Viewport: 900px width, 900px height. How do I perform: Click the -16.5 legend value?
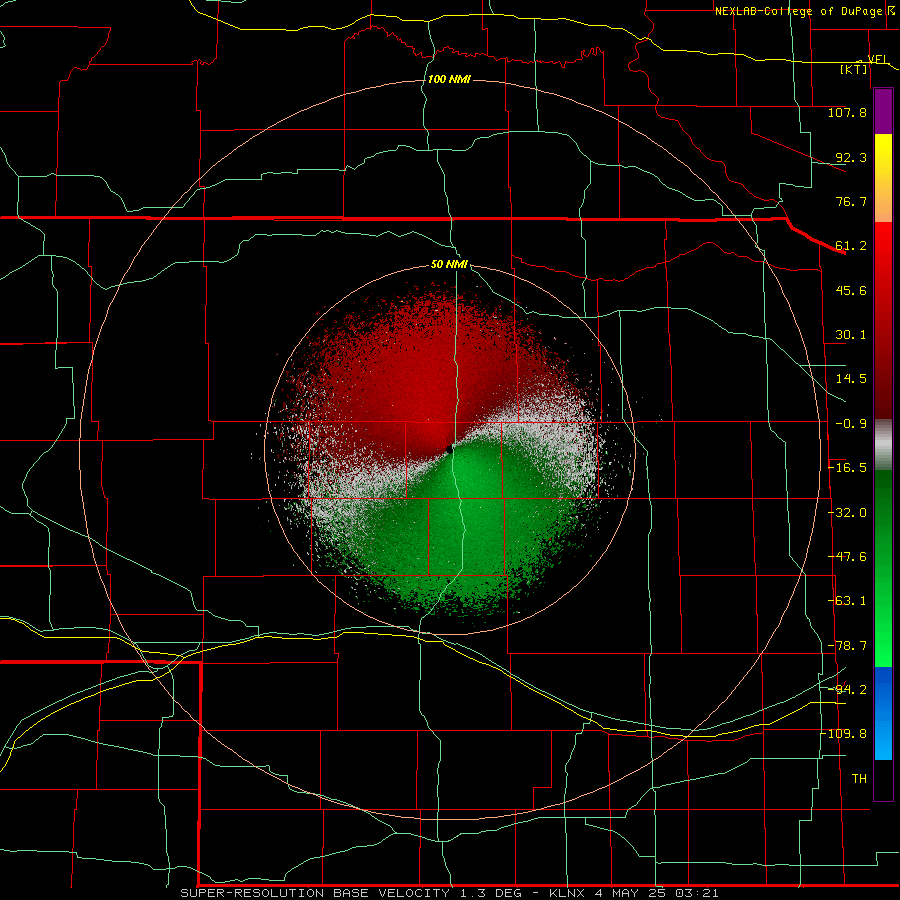(847, 468)
